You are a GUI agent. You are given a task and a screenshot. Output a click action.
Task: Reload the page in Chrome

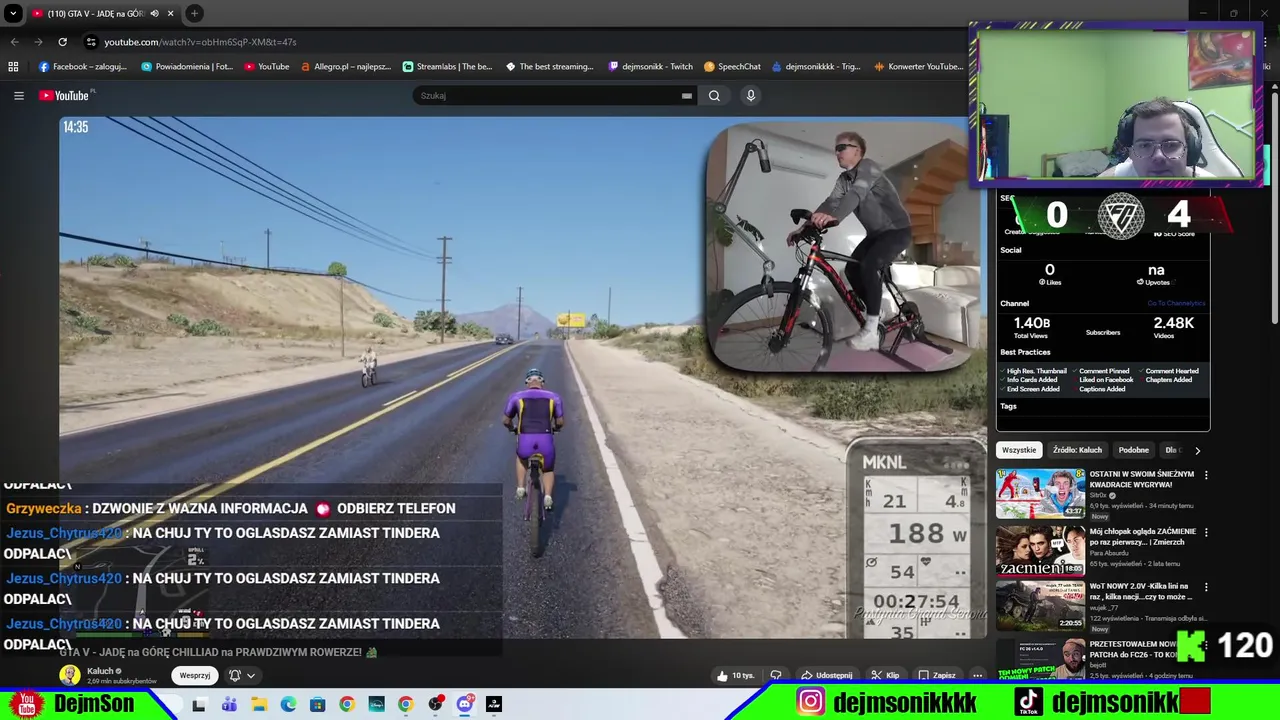62,42
